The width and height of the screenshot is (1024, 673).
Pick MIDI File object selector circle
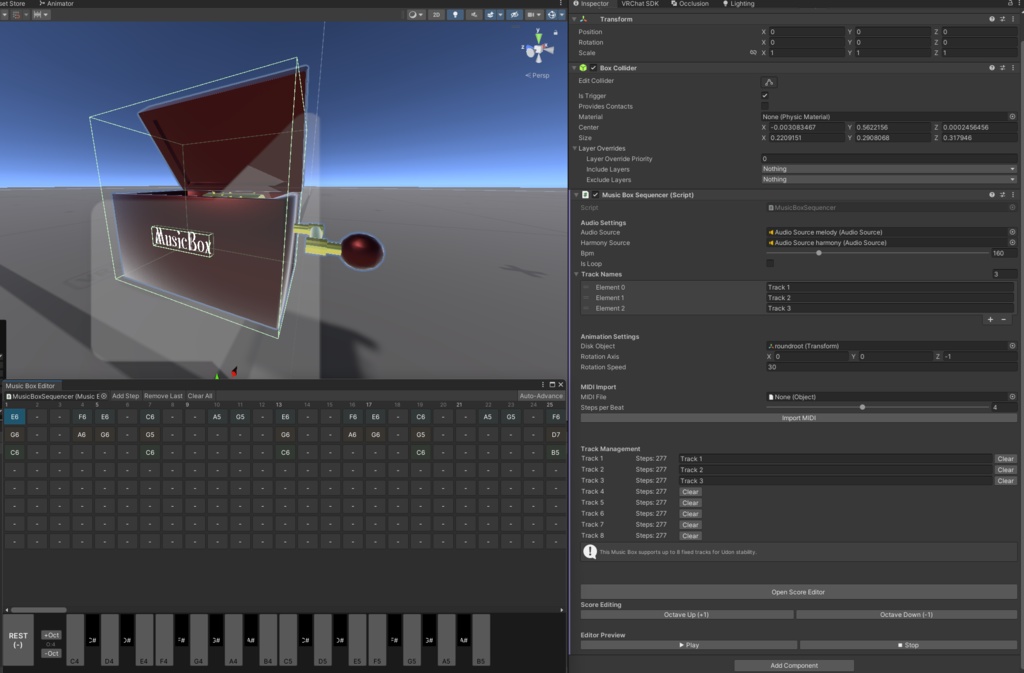point(1012,397)
